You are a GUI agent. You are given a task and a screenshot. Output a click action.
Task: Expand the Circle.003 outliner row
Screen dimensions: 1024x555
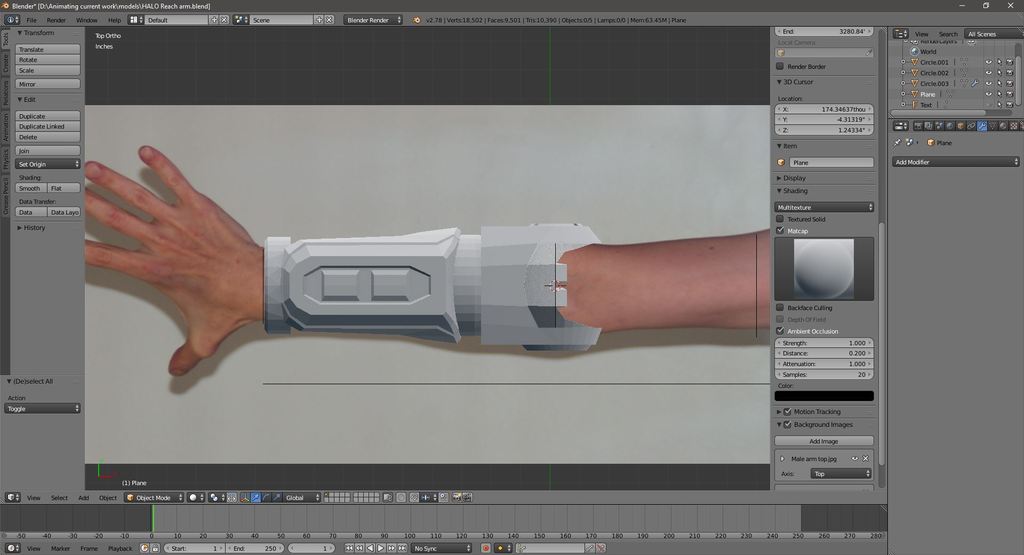903,84
